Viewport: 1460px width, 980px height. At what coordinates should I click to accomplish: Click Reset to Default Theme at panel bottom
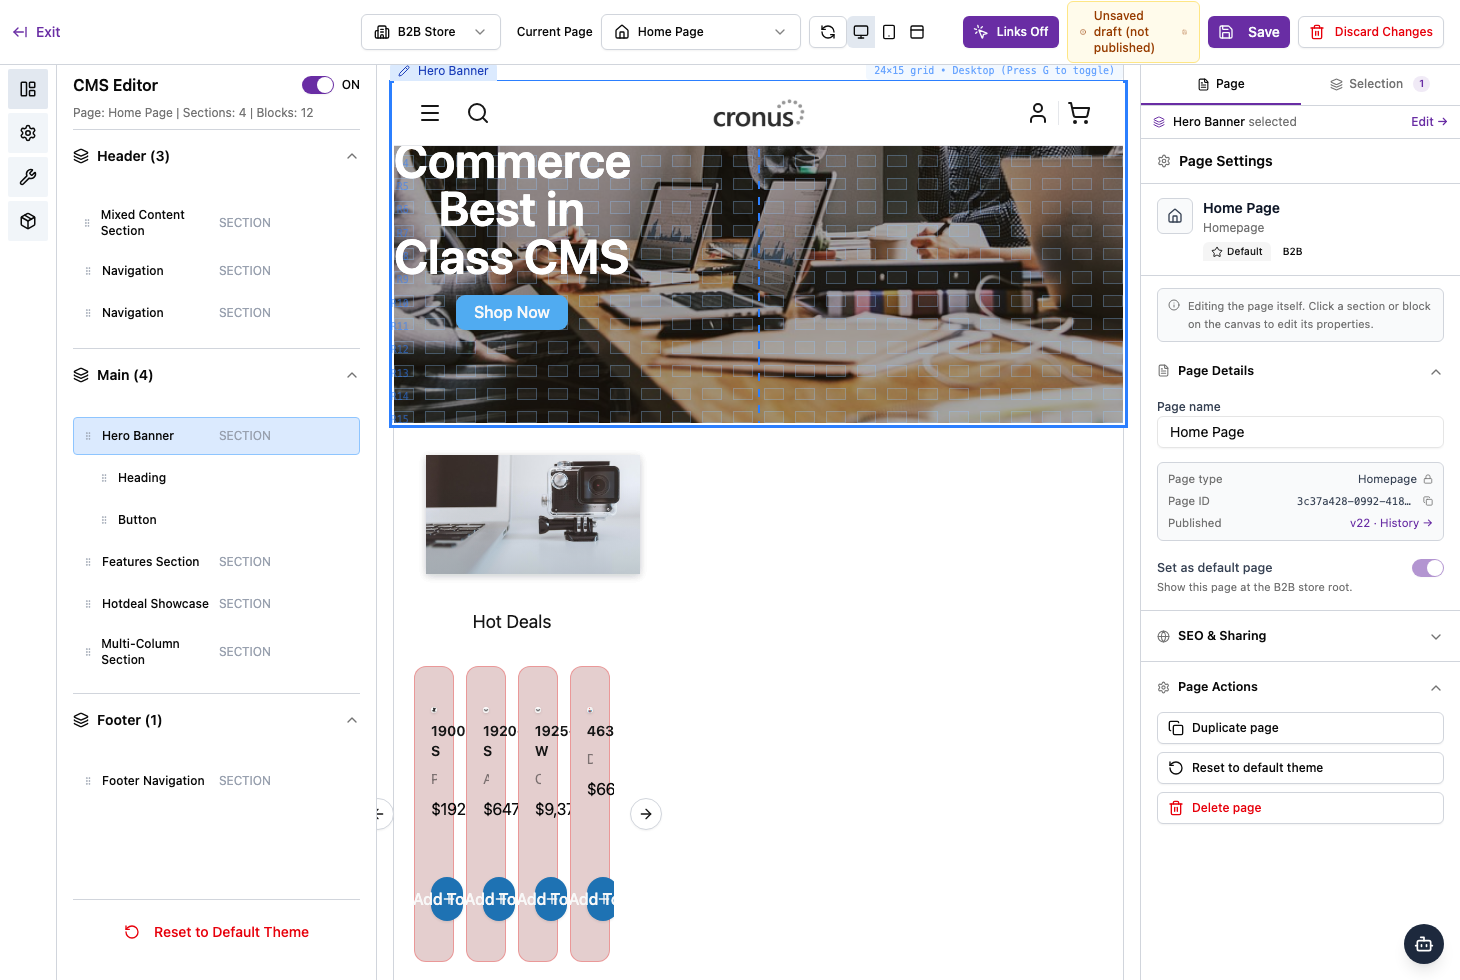pyautogui.click(x=217, y=932)
